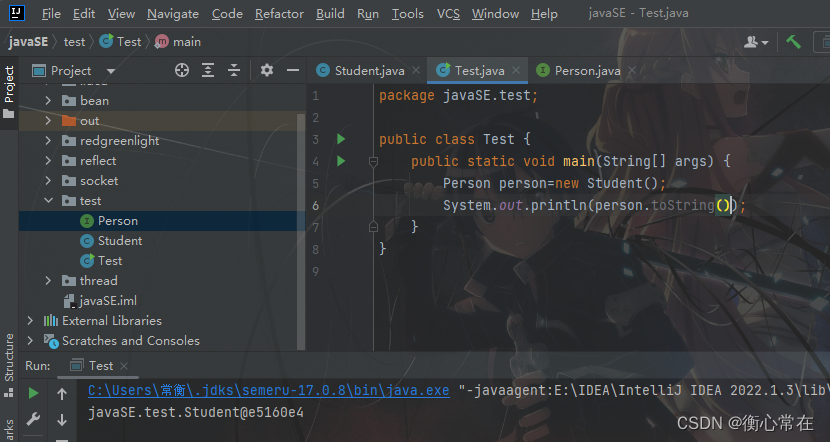This screenshot has width=830, height=442.
Task: Click the Expand All icon
Action: (x=208, y=70)
